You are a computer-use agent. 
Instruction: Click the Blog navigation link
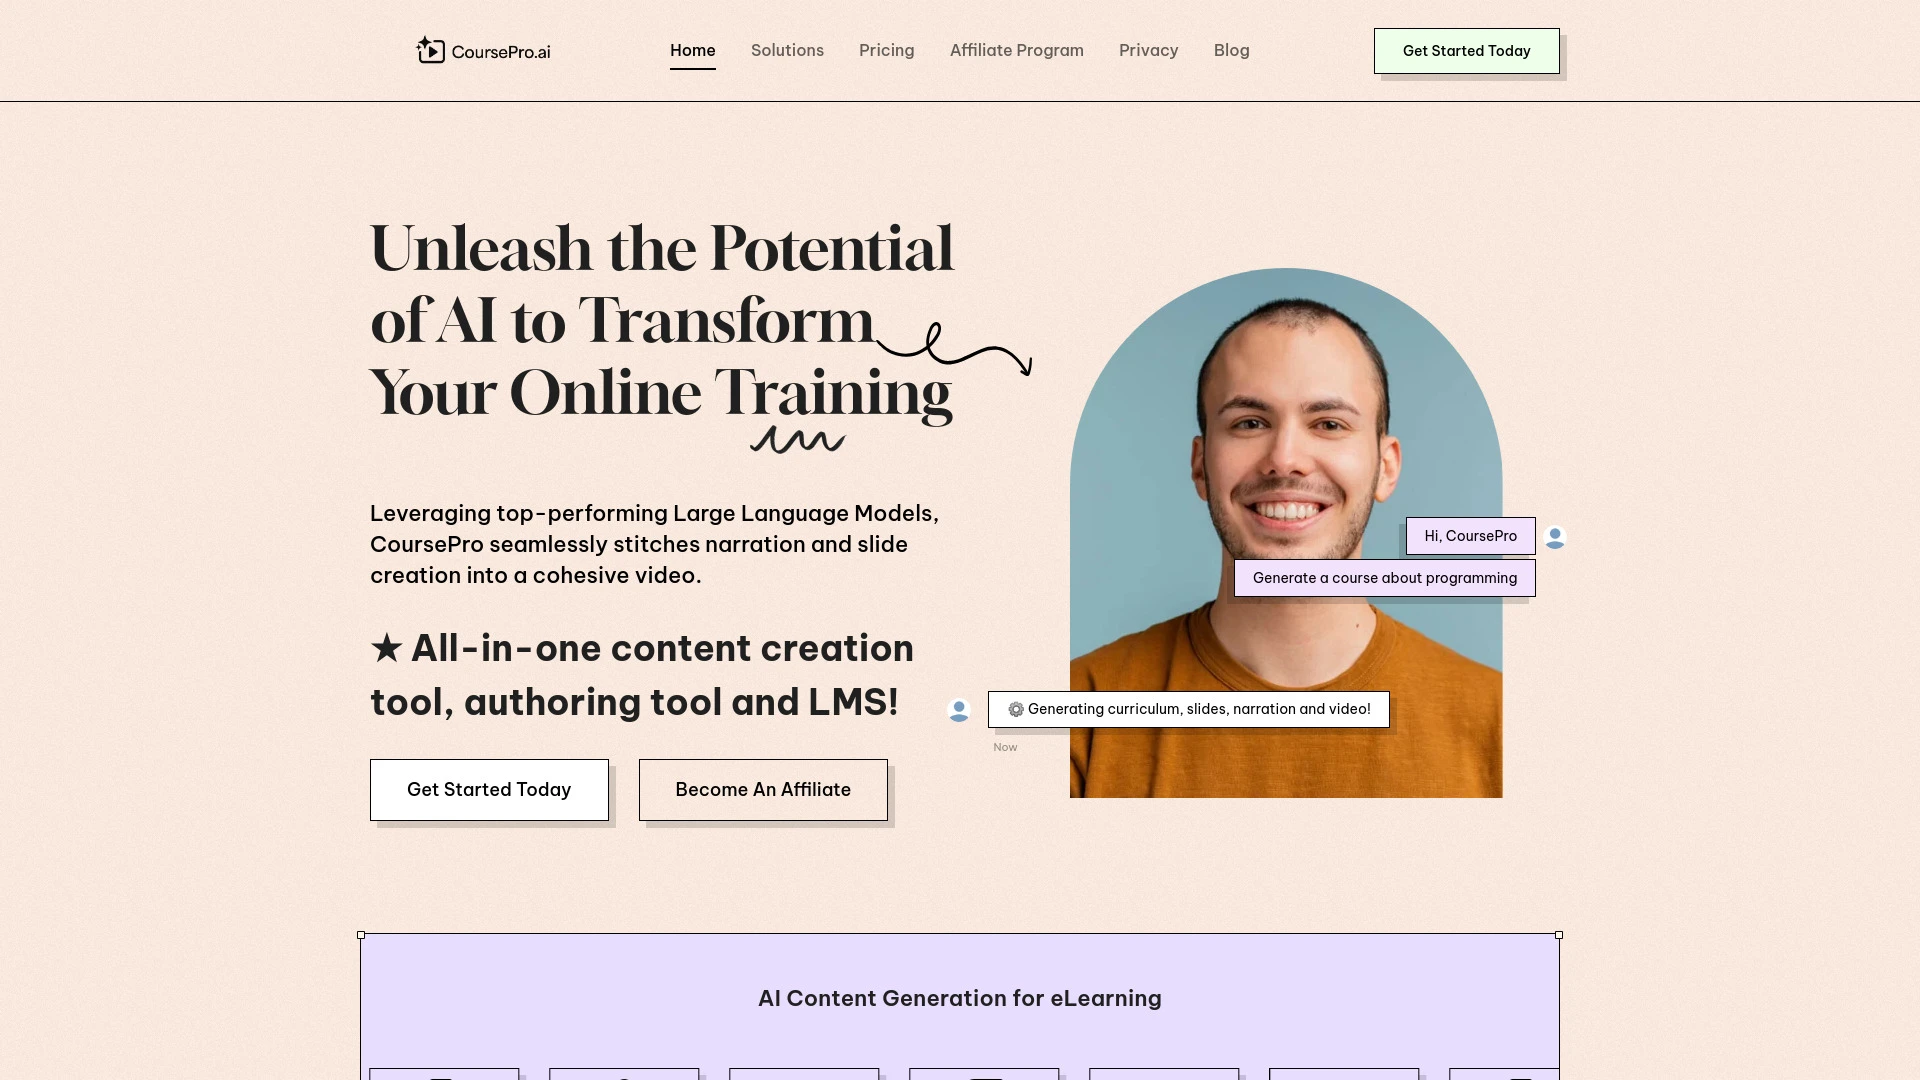(1232, 50)
